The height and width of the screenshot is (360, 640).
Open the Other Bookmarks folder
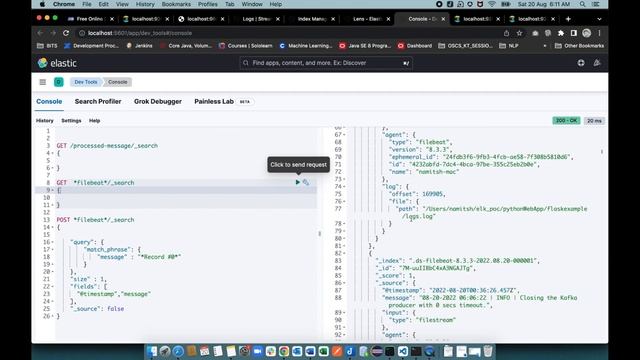coord(580,46)
